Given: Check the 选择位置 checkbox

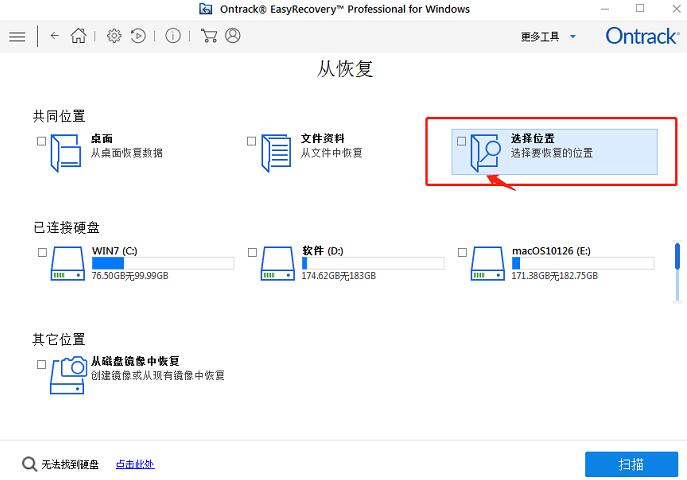Looking at the screenshot, I should click(461, 141).
